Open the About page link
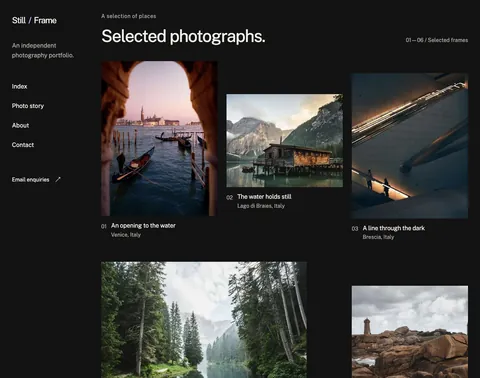The image size is (480, 378). coord(20,125)
